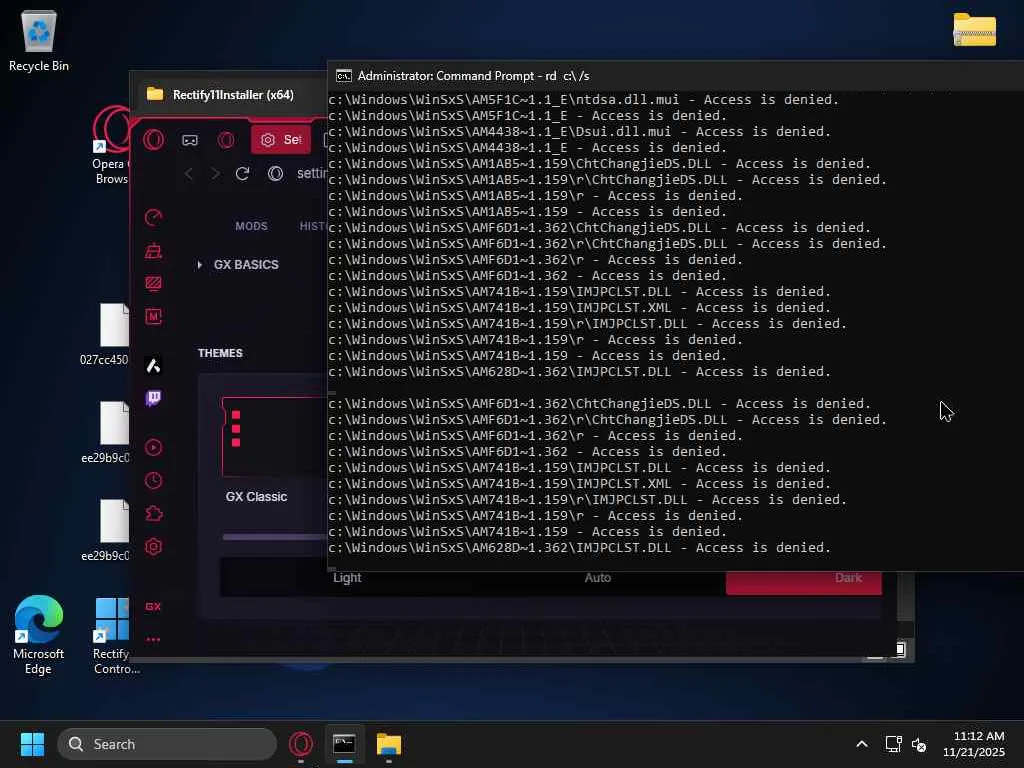This screenshot has height=768, width=1024.
Task: Click the taskbar Search box
Action: coord(167,744)
